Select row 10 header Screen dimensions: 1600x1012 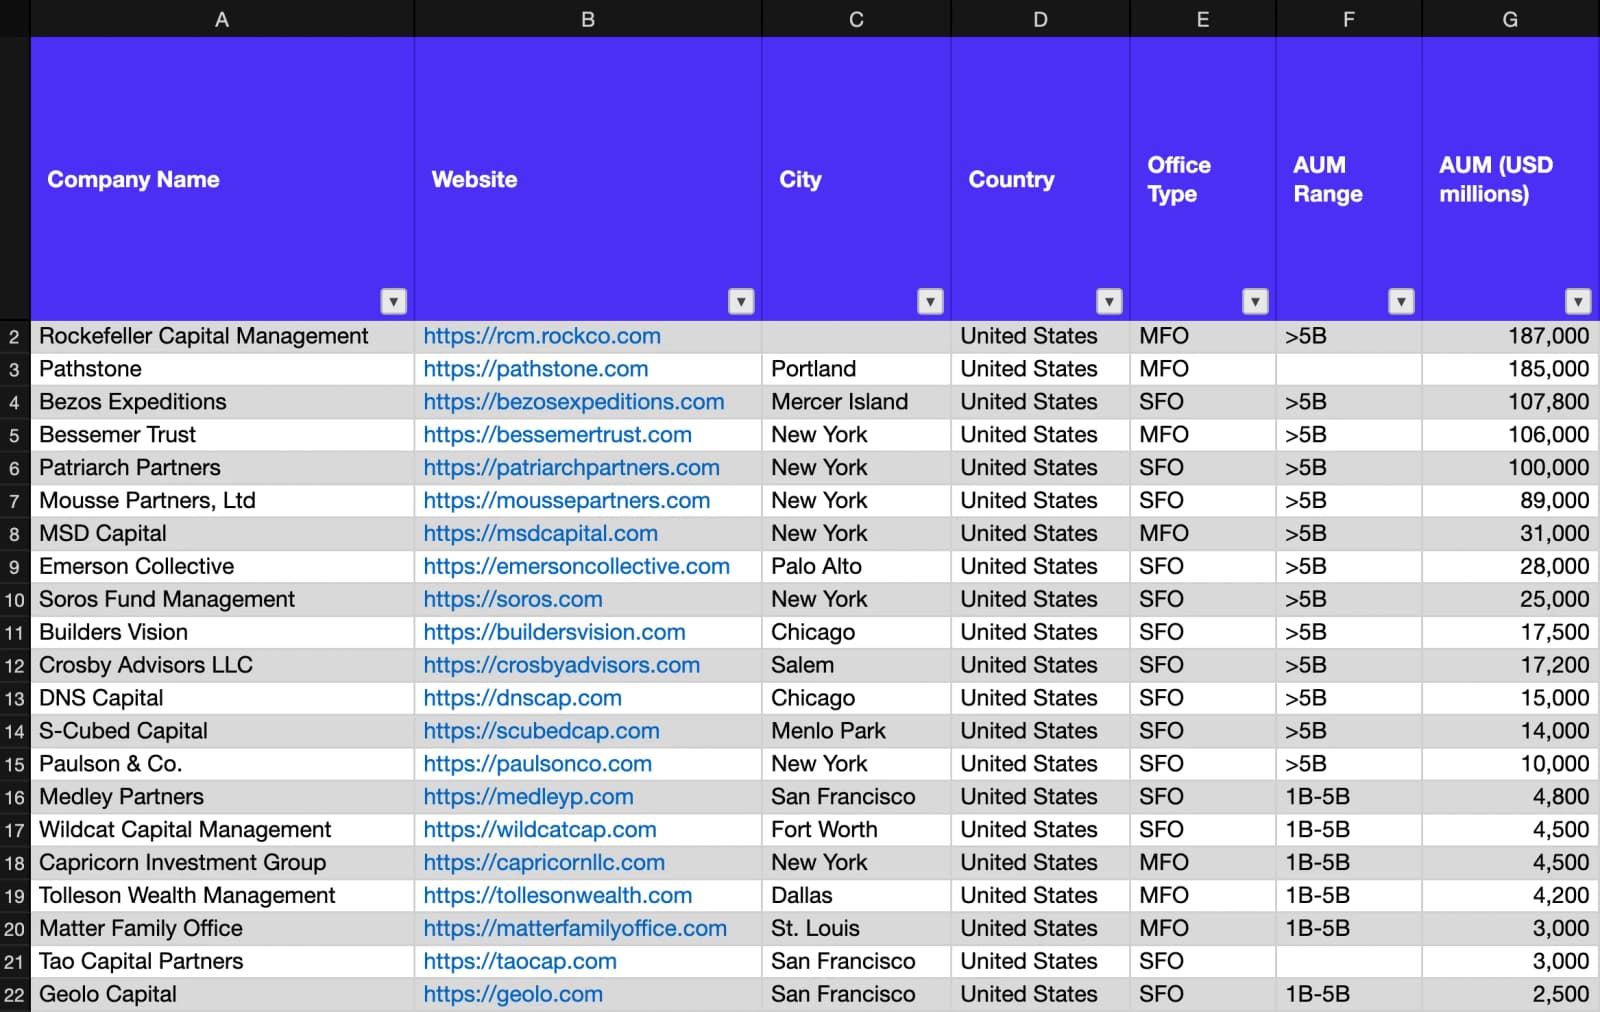(x=15, y=600)
